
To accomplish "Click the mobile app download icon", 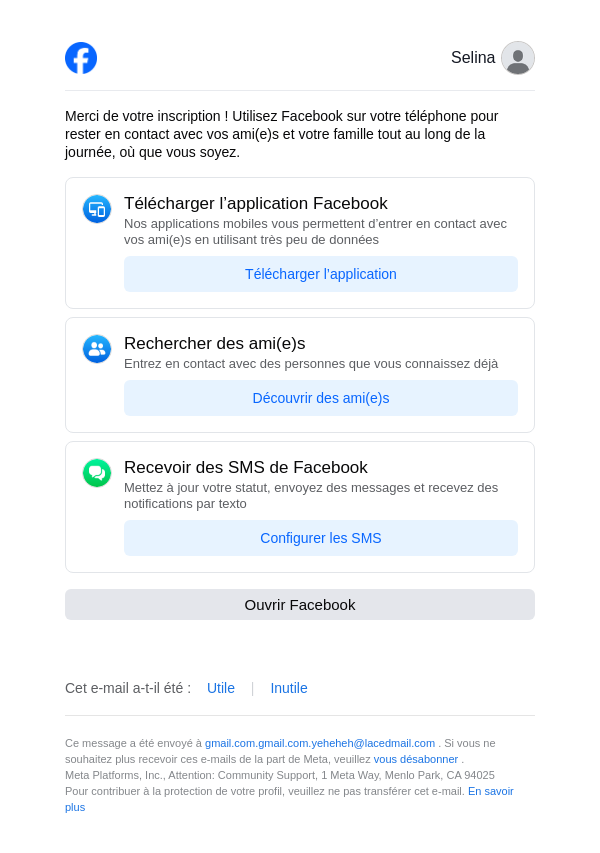I will [x=97, y=209].
